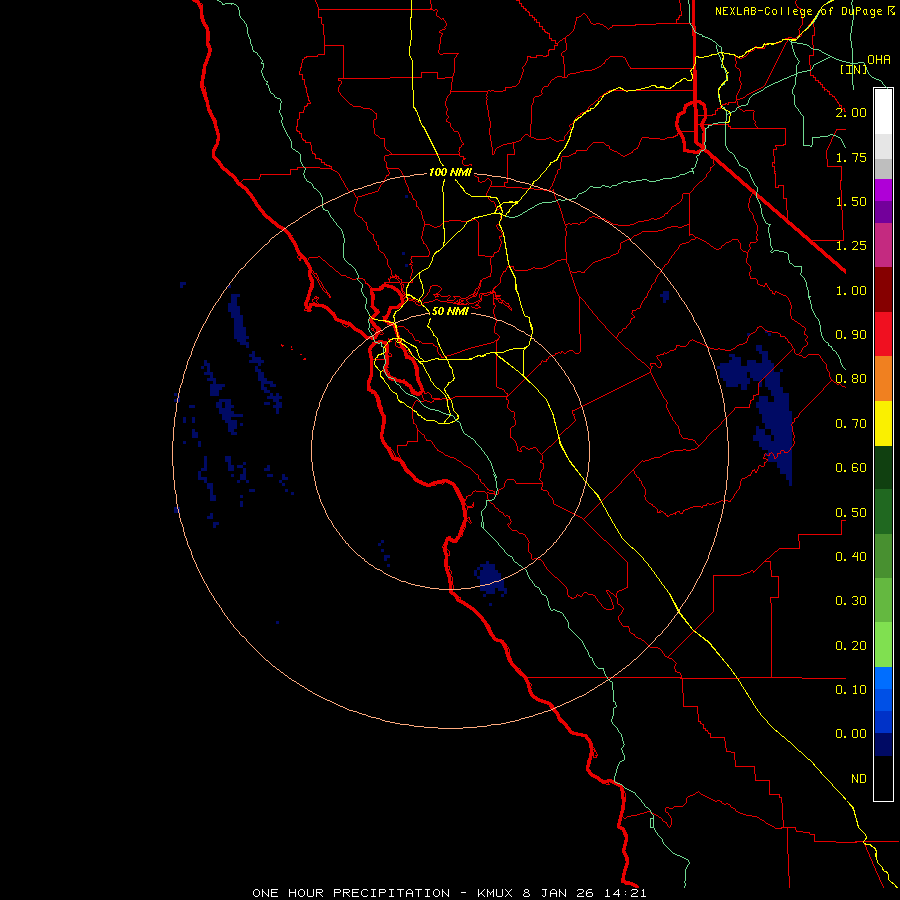Image resolution: width=900 pixels, height=900 pixels.
Task: Click the 1.50 legend value
Action: (x=851, y=201)
